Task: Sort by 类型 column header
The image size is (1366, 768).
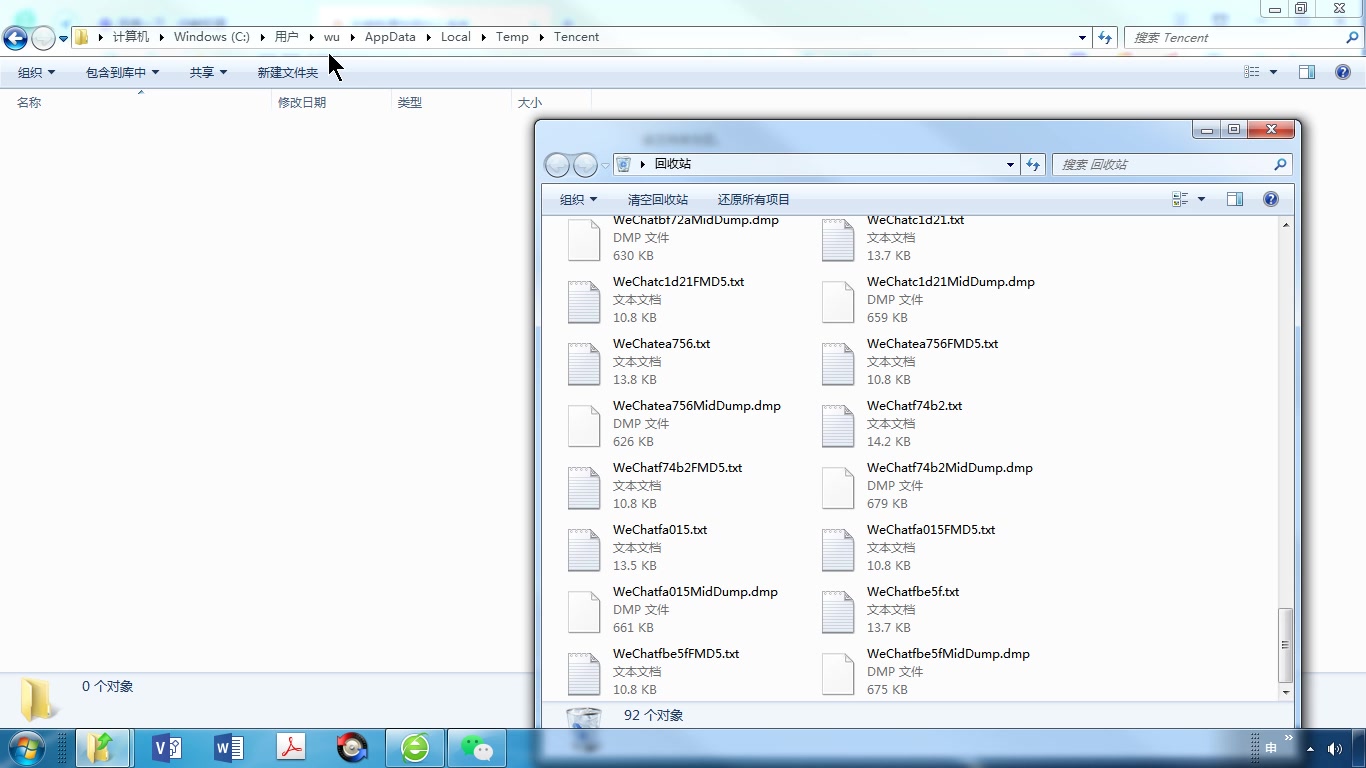Action: click(x=410, y=102)
